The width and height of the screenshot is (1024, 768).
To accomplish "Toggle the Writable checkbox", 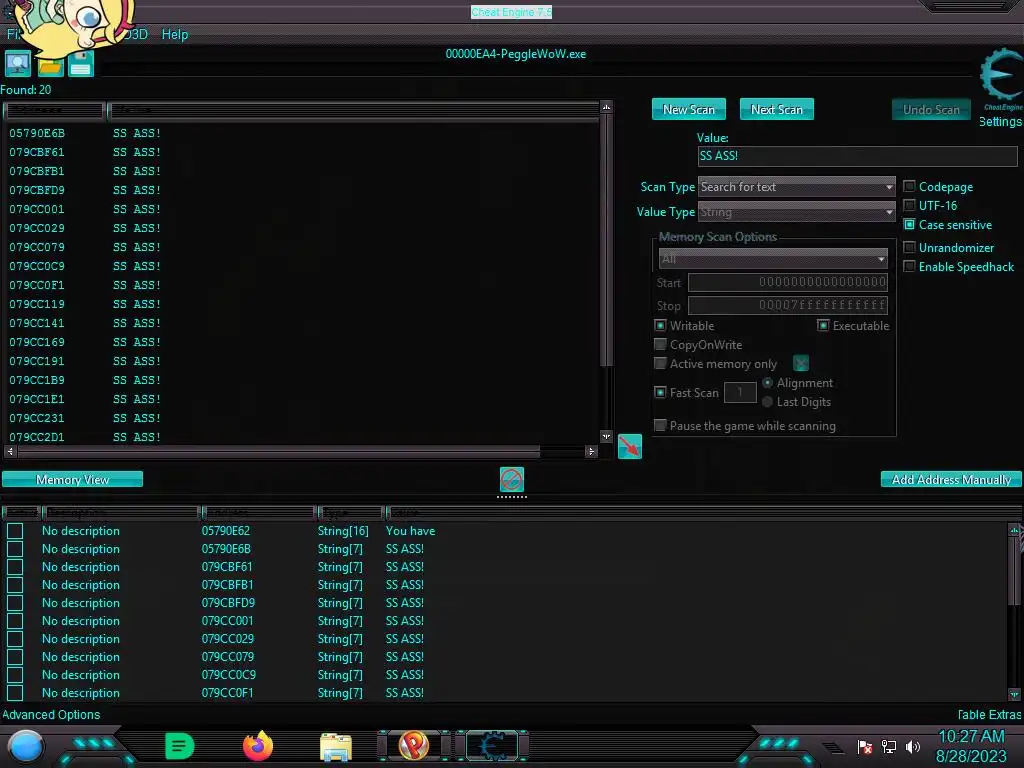I will pos(660,325).
